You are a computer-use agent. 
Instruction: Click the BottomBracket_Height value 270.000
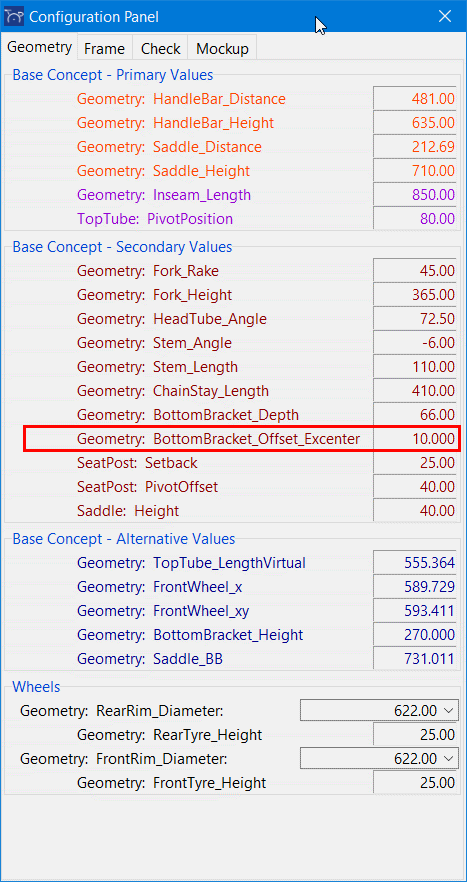tap(415, 634)
